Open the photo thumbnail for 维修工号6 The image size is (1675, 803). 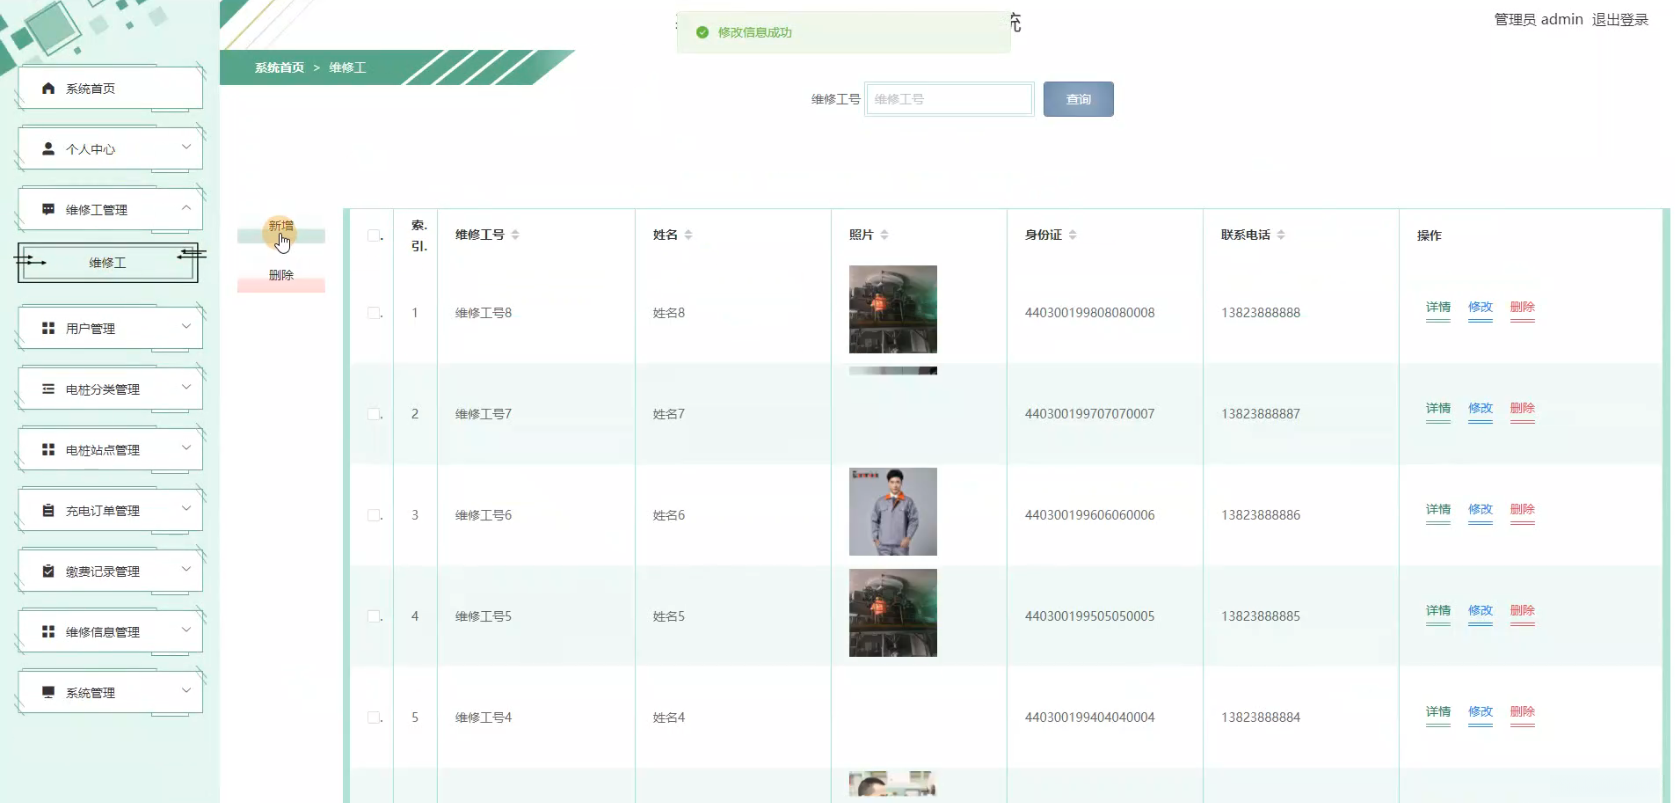click(x=893, y=512)
